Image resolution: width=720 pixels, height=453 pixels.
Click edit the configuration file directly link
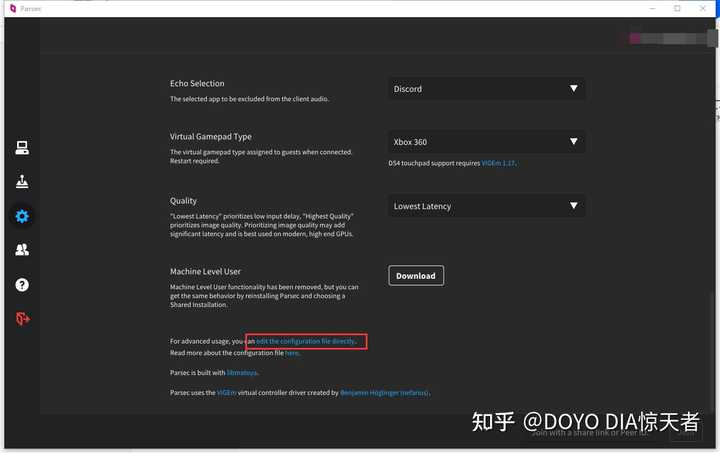[306, 341]
